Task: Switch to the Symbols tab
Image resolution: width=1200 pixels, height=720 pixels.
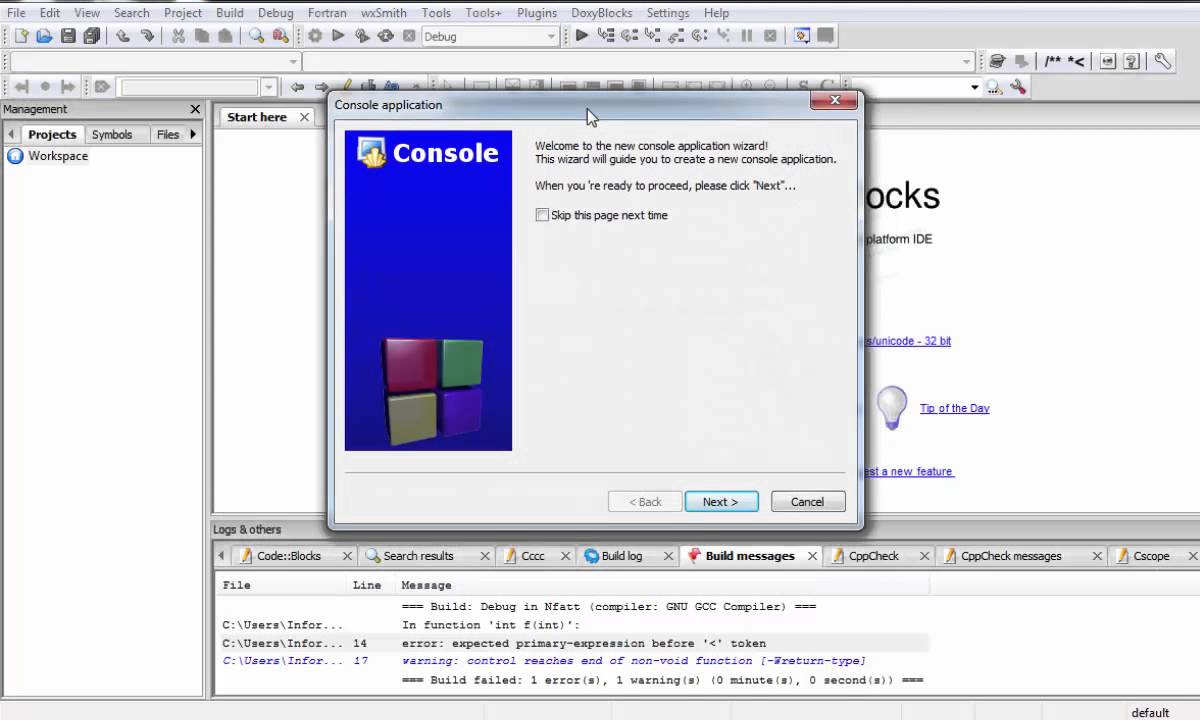Action: coord(112,134)
